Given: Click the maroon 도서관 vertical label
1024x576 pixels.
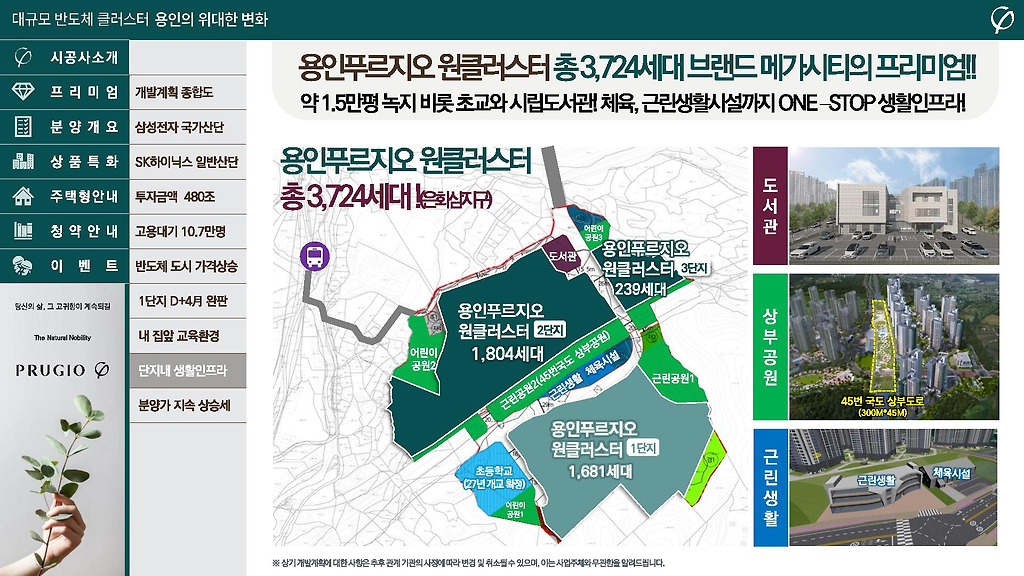Looking at the screenshot, I should pyautogui.click(x=770, y=206).
